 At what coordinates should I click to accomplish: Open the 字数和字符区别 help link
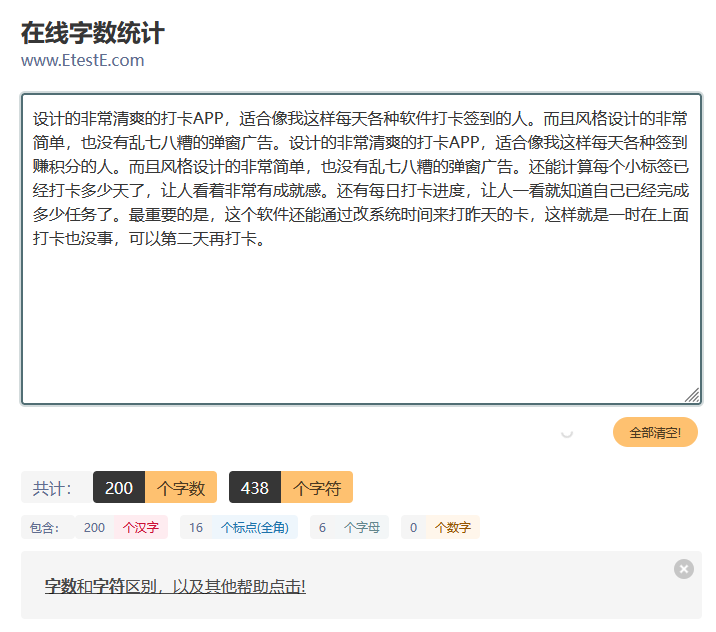175,586
